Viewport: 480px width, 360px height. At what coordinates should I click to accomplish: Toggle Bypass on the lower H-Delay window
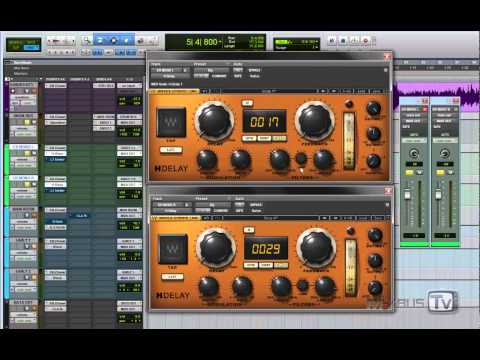click(256, 205)
